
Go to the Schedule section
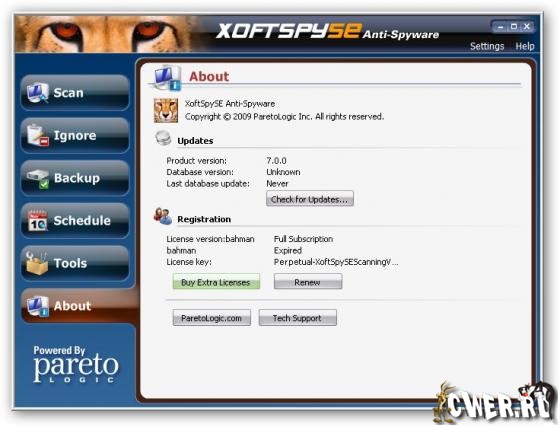[x=75, y=220]
